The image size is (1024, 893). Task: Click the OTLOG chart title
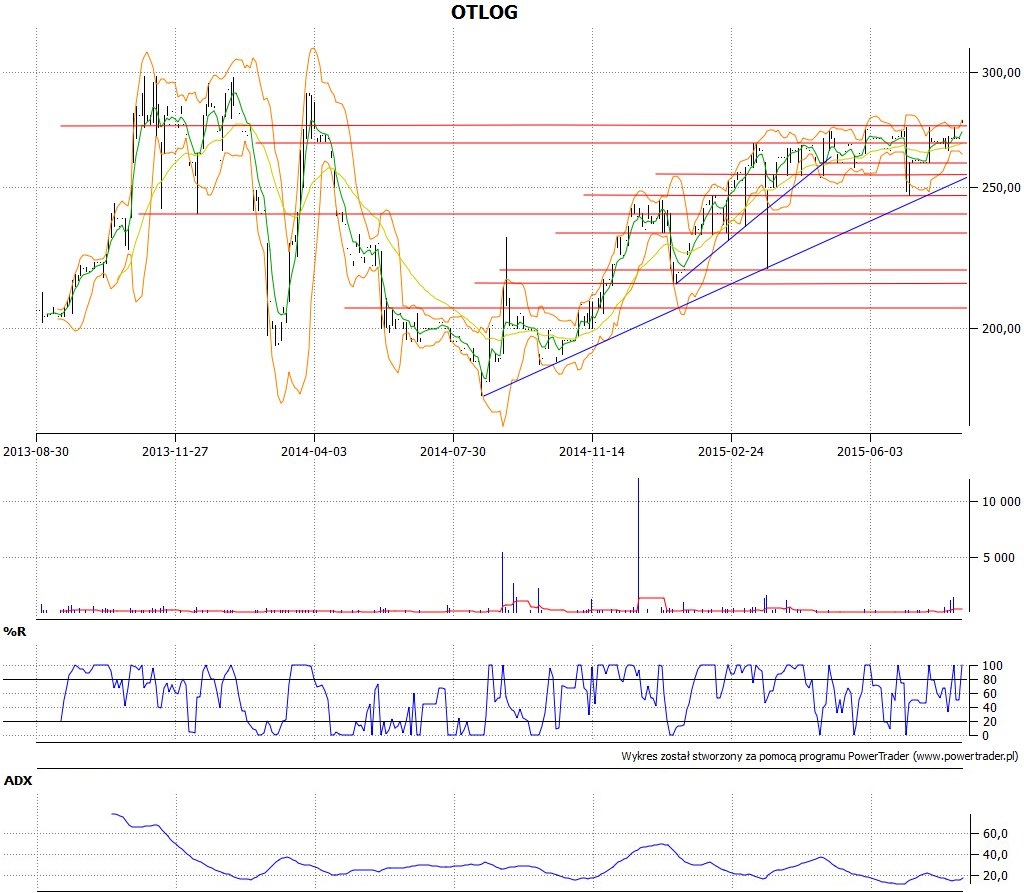pos(484,12)
